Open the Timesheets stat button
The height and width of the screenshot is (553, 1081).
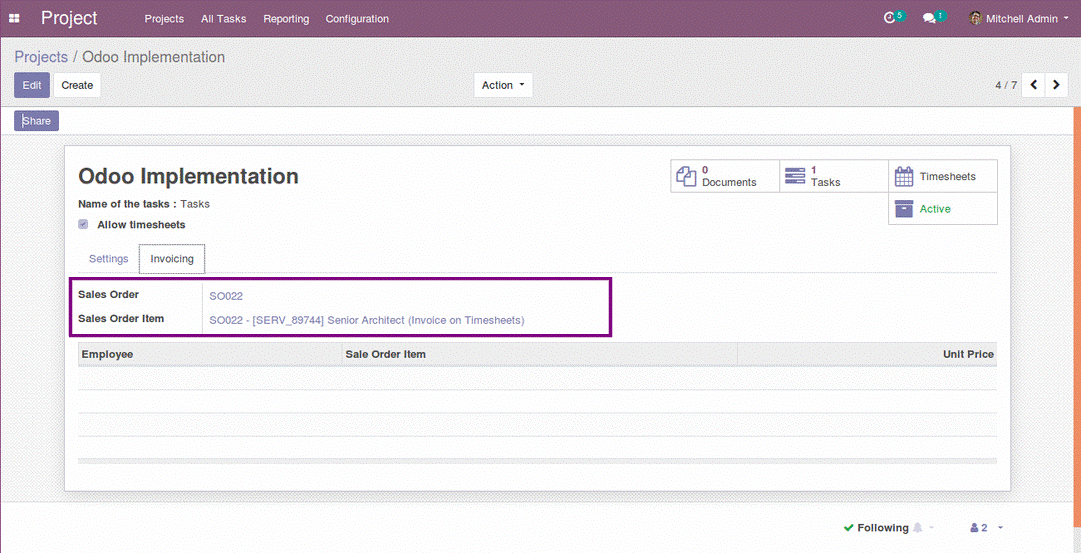pos(943,176)
